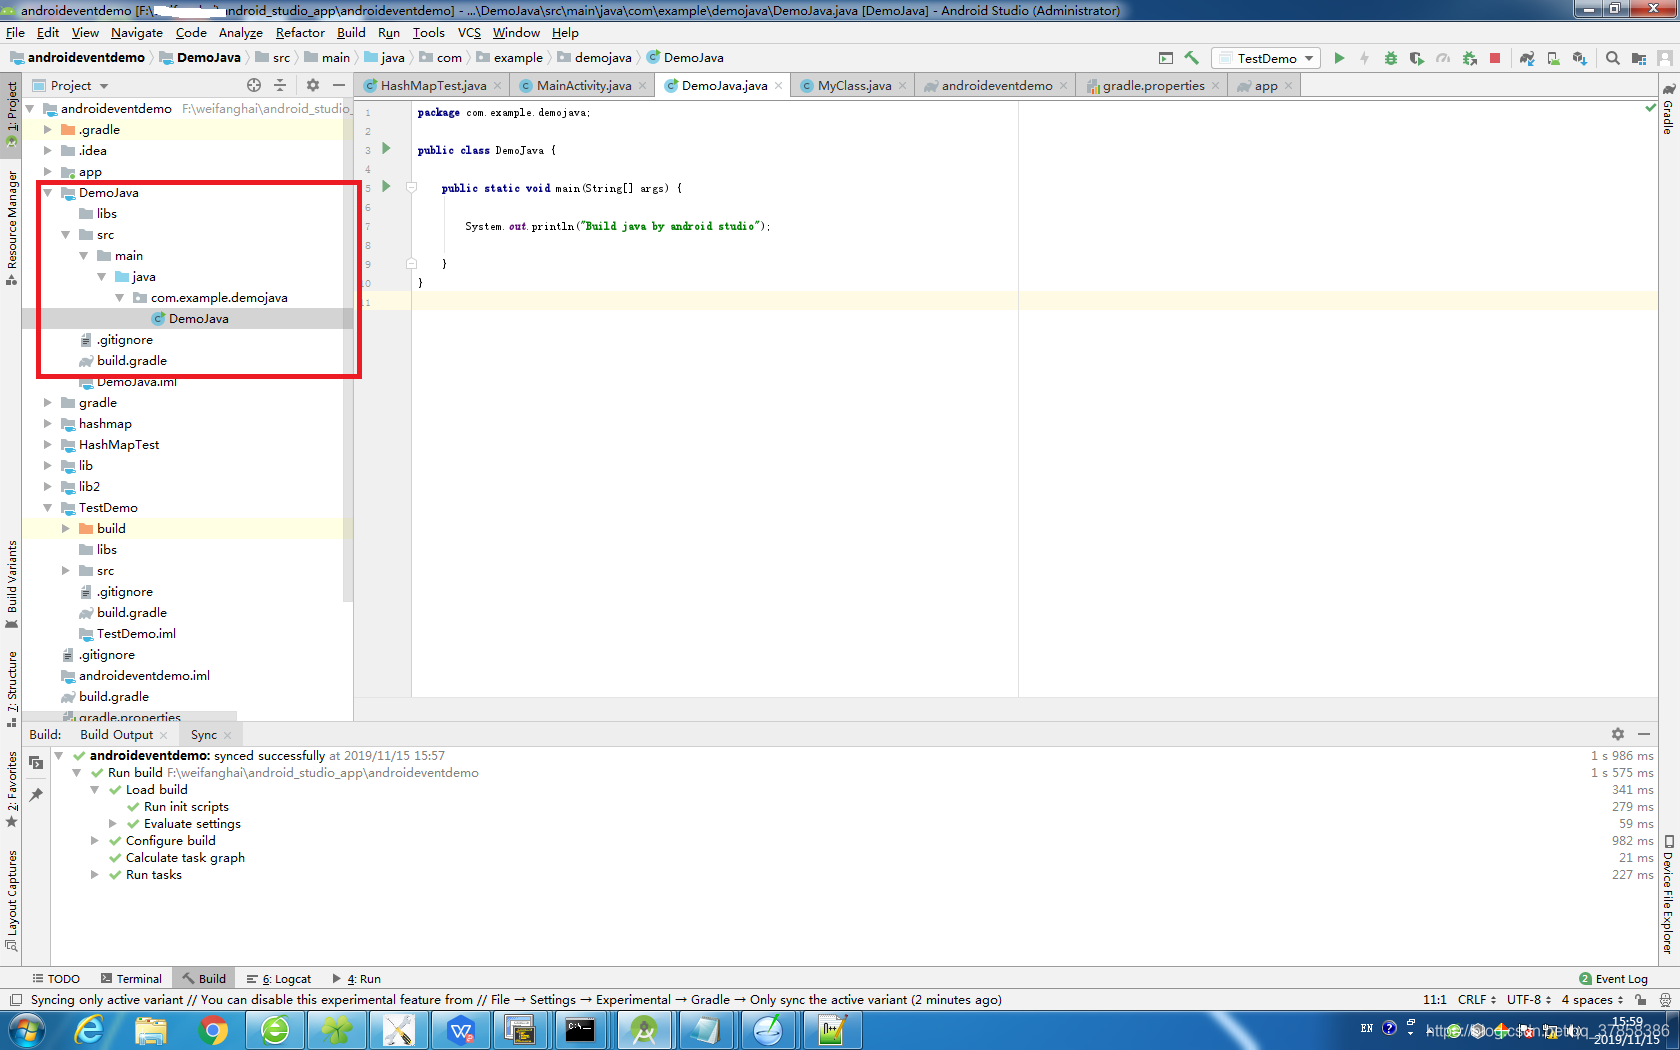Click the green Run app button
The image size is (1680, 1050).
tap(1339, 58)
